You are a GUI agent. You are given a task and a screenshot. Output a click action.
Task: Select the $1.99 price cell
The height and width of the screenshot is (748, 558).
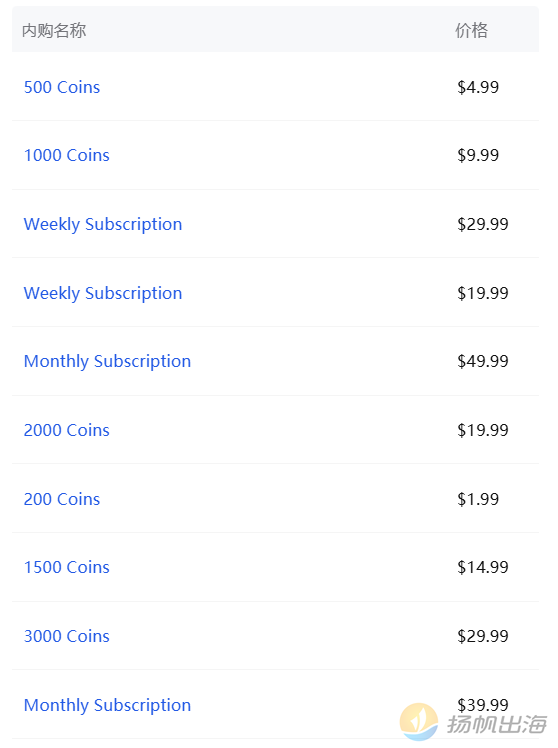coord(478,499)
